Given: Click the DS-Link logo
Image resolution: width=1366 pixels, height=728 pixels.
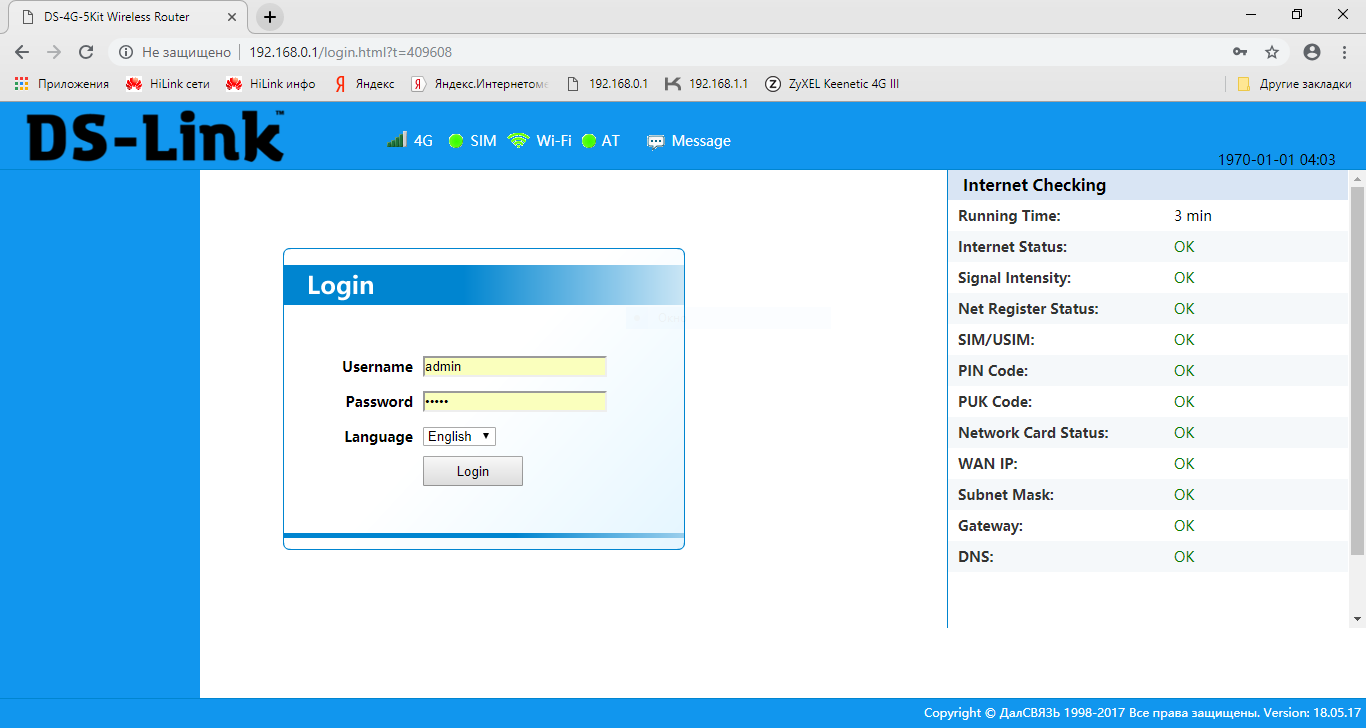Looking at the screenshot, I should pyautogui.click(x=156, y=137).
